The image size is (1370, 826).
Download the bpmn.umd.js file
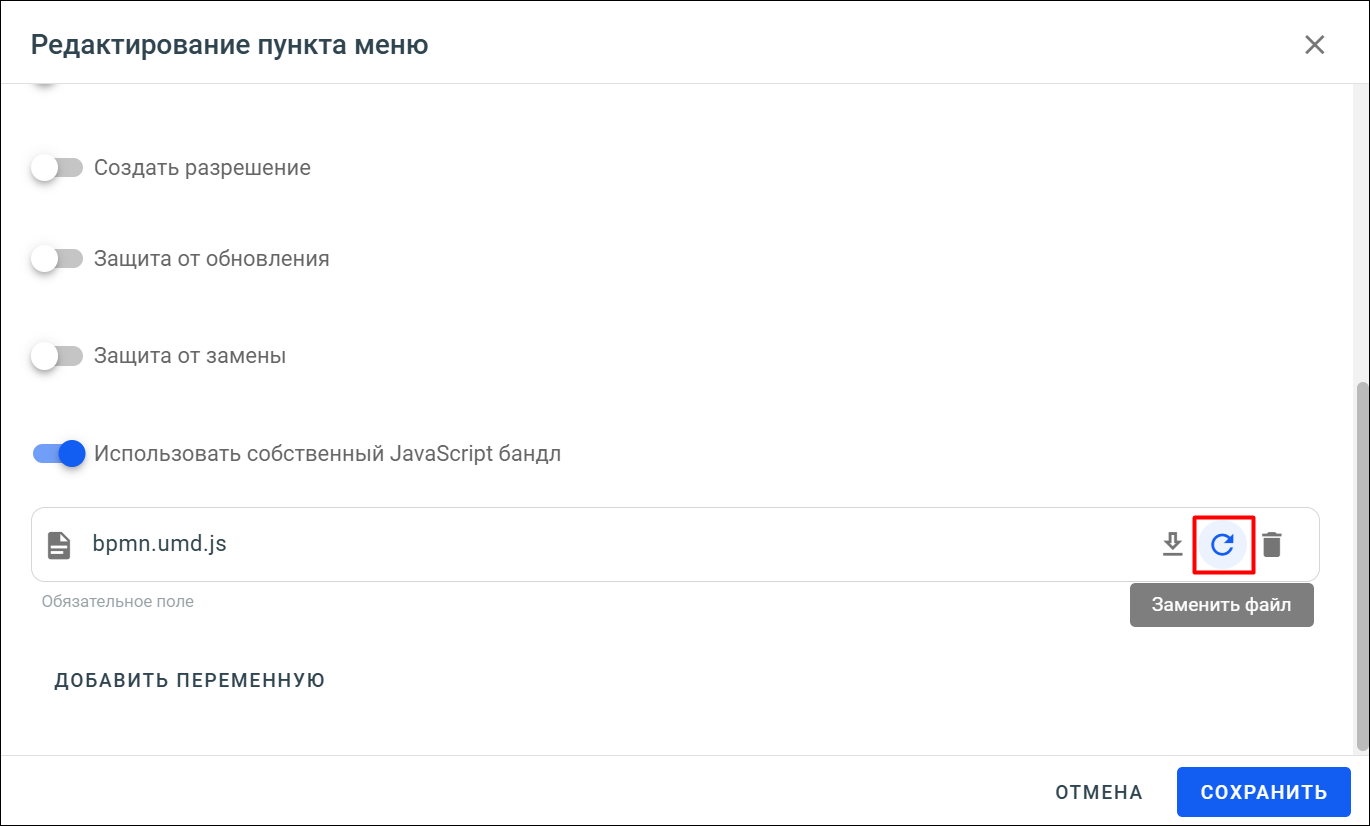pyautogui.click(x=1172, y=544)
